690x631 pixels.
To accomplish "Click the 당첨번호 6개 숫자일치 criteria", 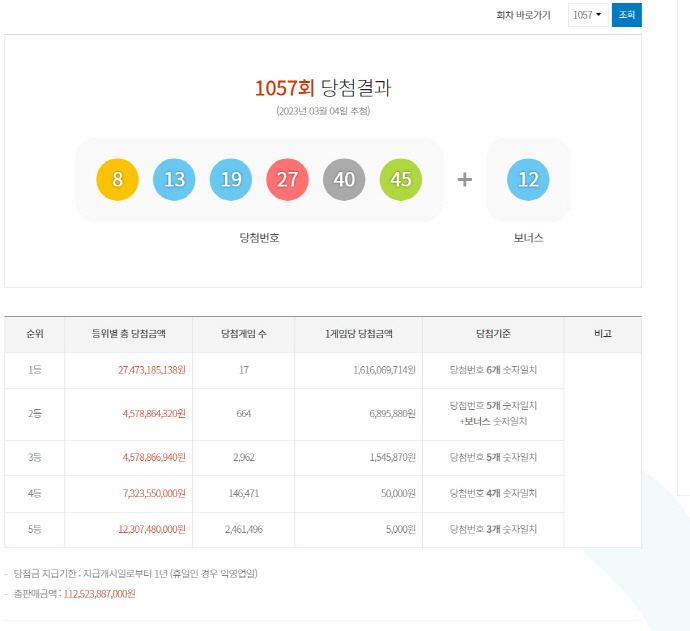I will coord(493,370).
